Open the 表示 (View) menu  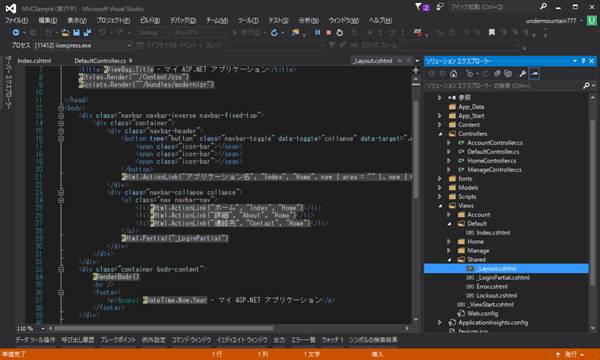(x=77, y=20)
